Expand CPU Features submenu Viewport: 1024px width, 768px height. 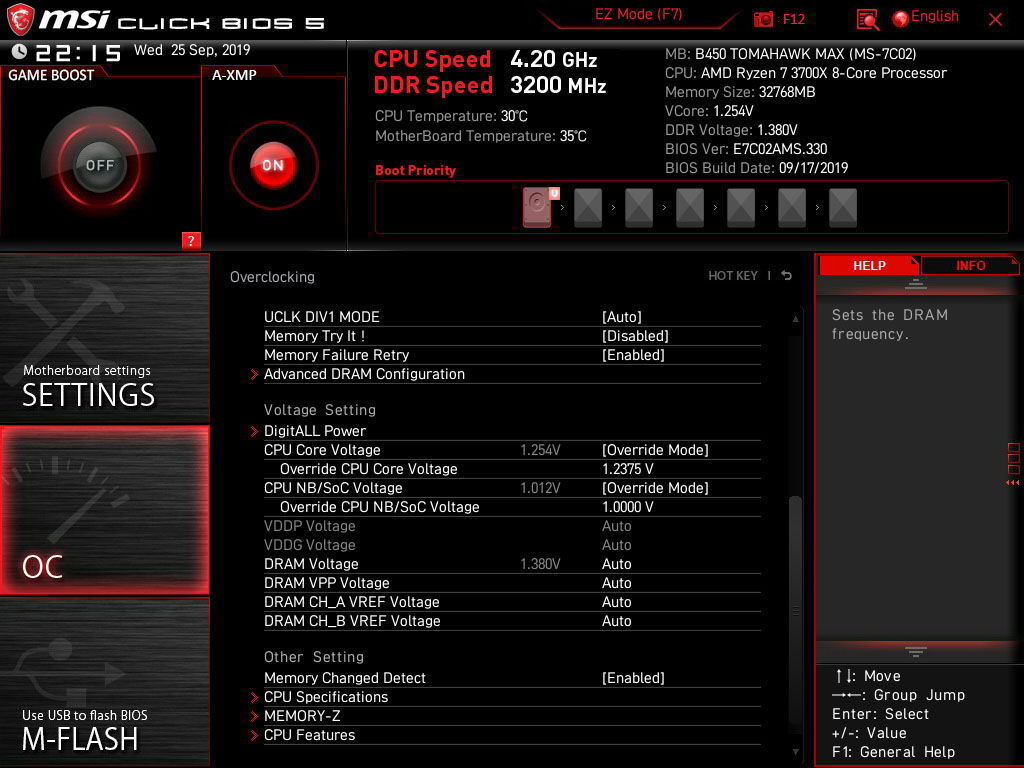(x=310, y=735)
